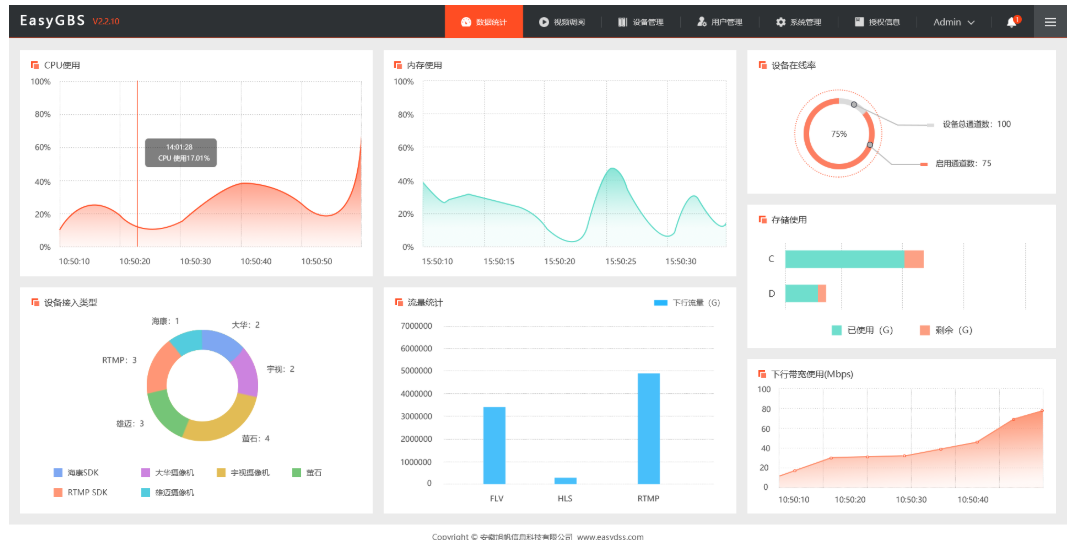
Task: Open the www.easydss.com footer link
Action: 610,537
